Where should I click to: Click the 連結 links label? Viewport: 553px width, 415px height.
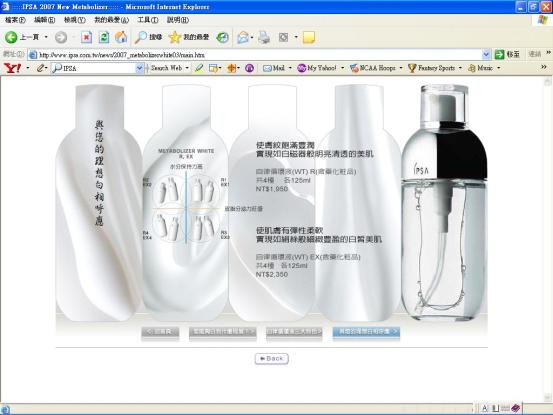click(x=535, y=54)
